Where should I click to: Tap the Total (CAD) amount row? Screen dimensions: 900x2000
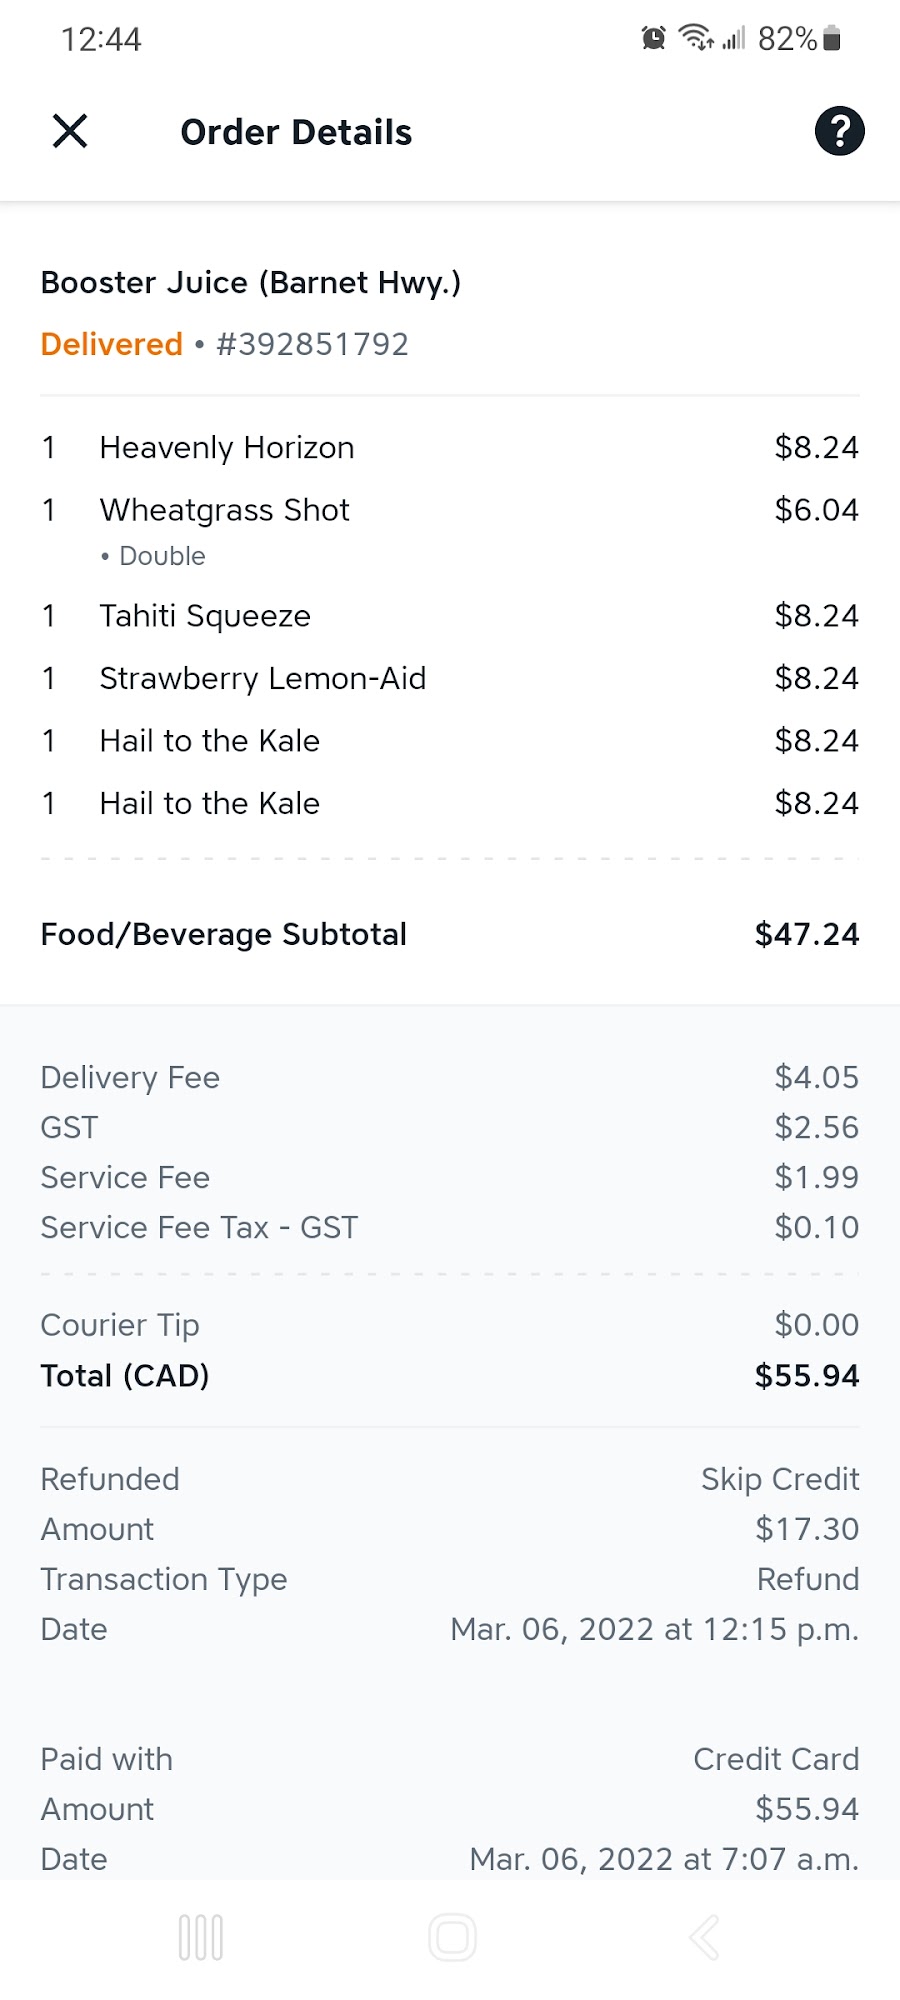pos(450,1376)
